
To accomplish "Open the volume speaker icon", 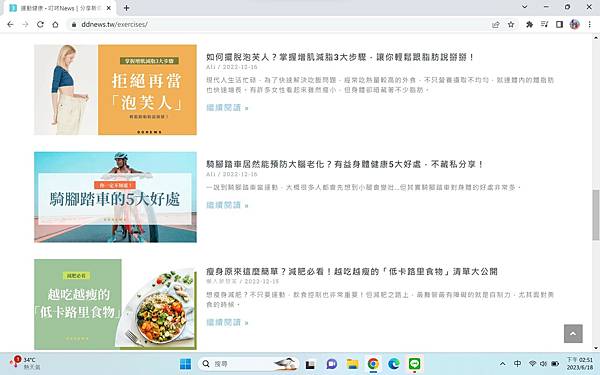I will point(543,364).
